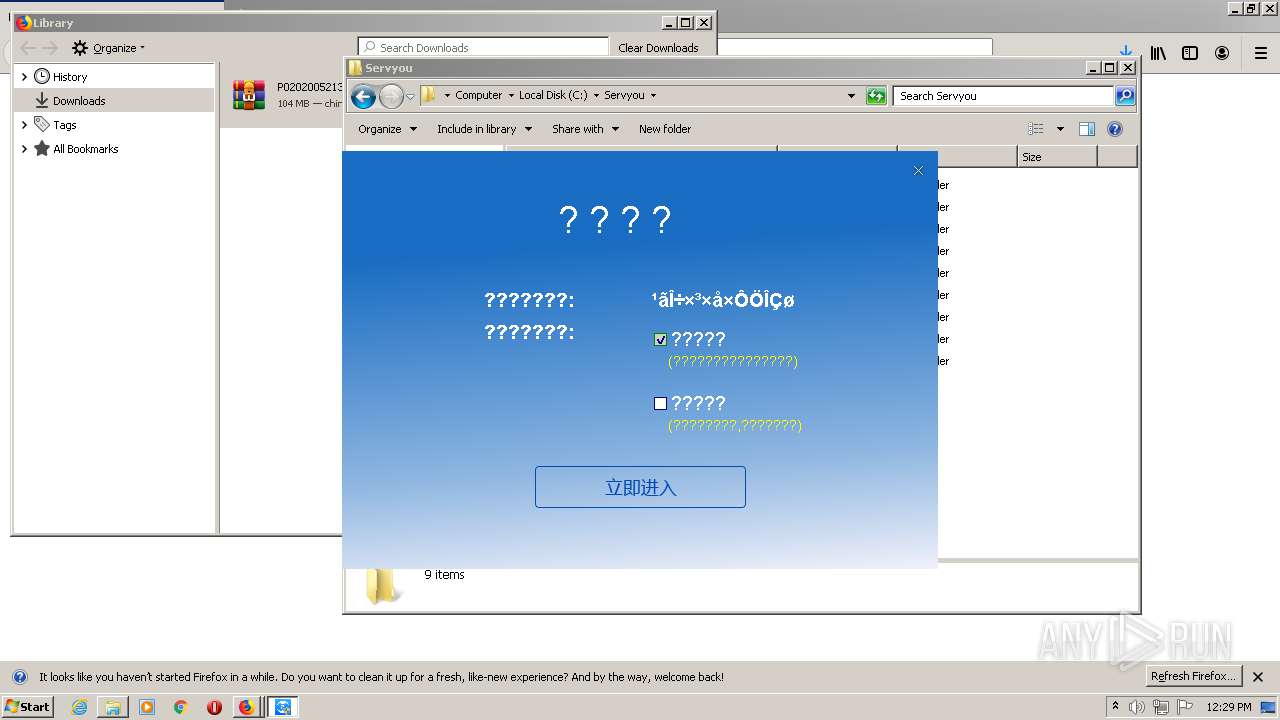
Task: Click the Explorer forward arrow button
Action: coord(391,96)
